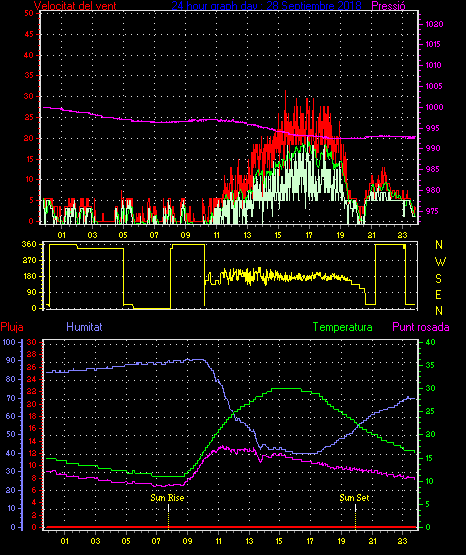Click the 270 wind direction axis value
Viewport: 466px width, 555px height.
pyautogui.click(x=29, y=261)
